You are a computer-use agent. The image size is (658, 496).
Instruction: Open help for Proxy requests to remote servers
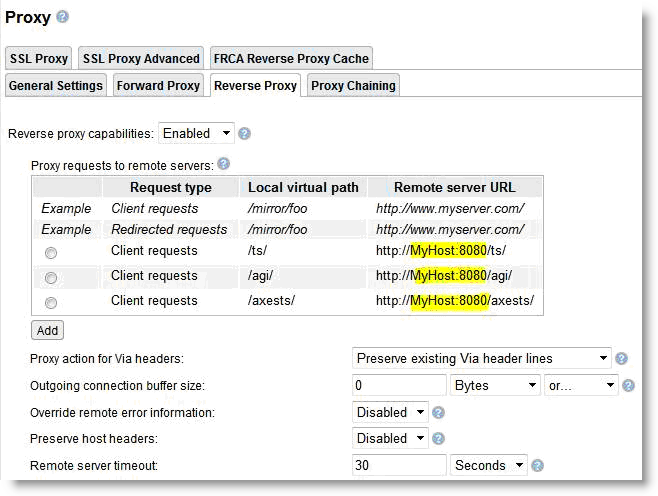(x=223, y=164)
